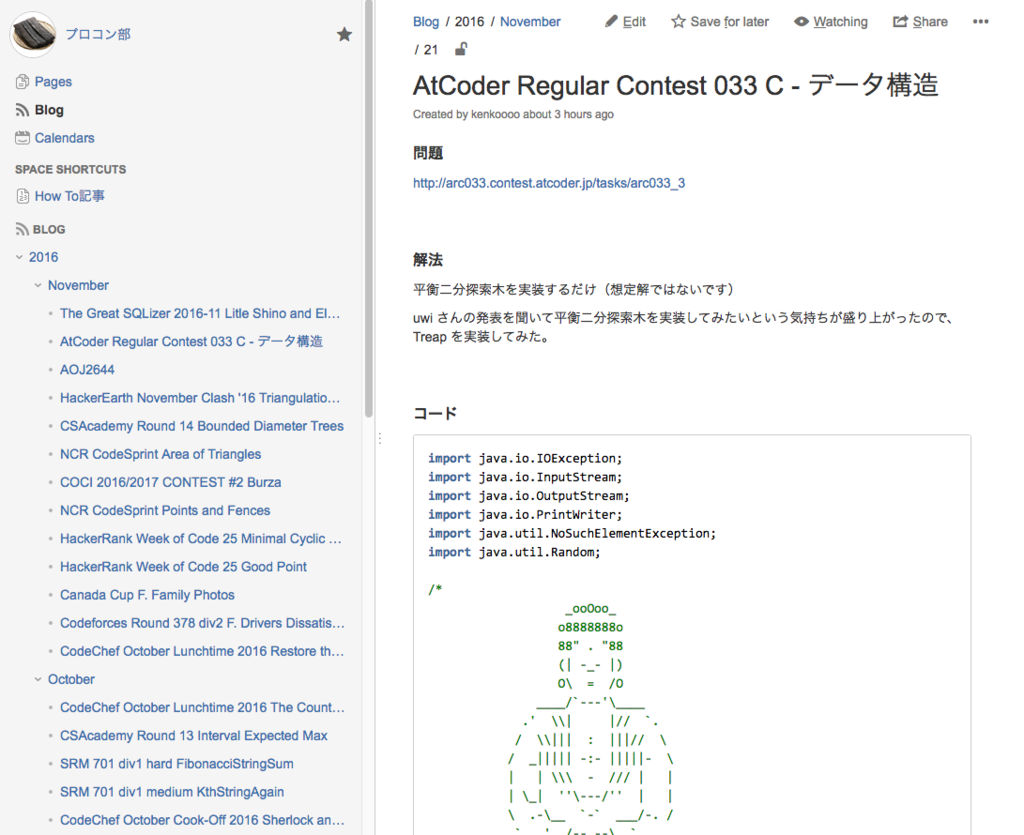Open Canada Cup F. Family Photos
The height and width of the screenshot is (835, 1024).
pyautogui.click(x=147, y=595)
